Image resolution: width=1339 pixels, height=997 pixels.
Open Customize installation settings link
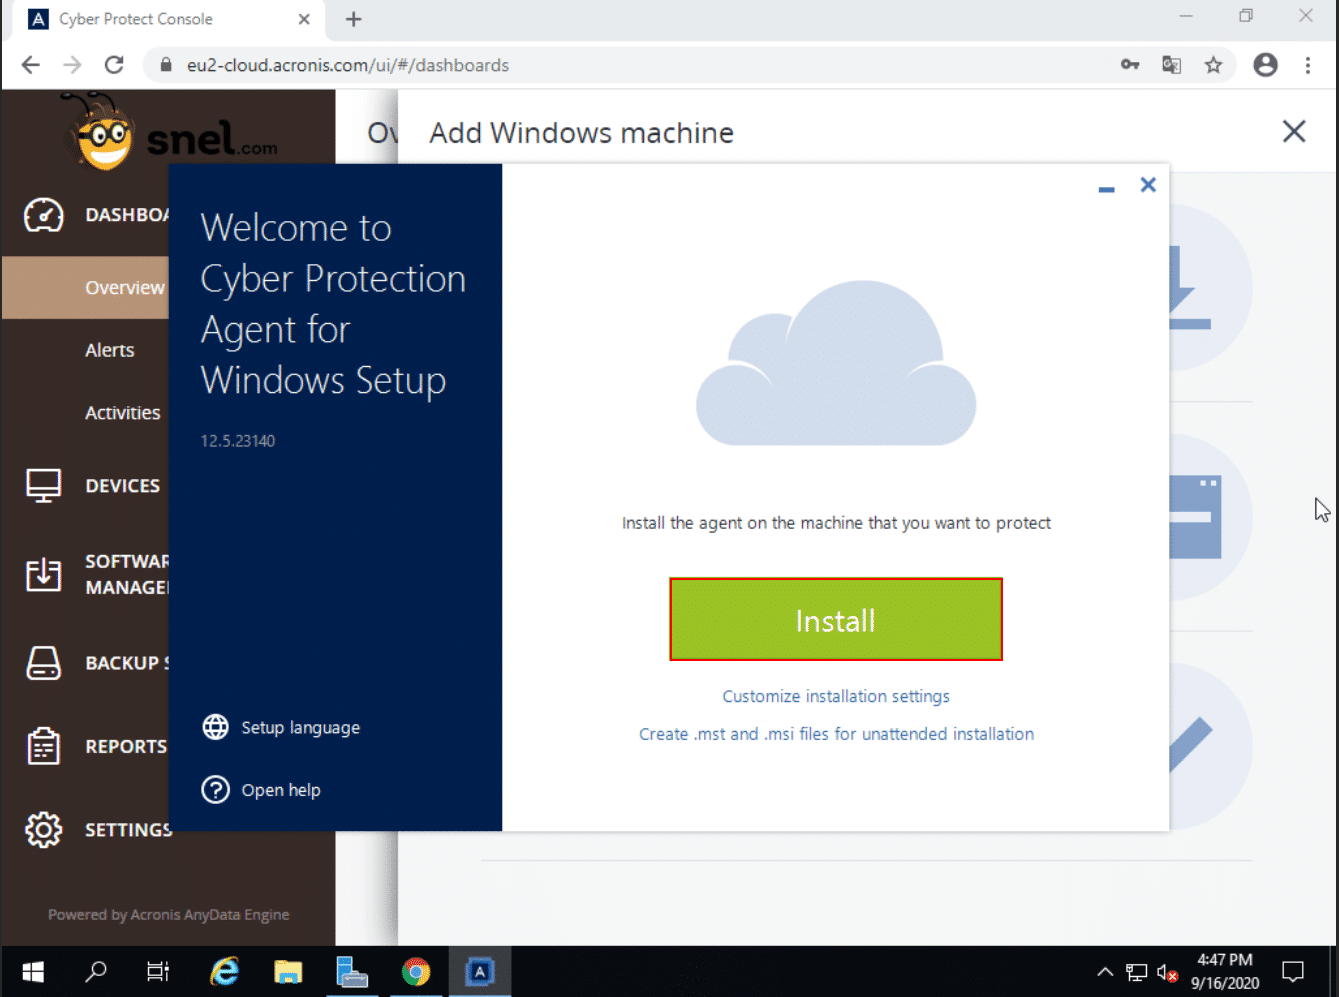pyautogui.click(x=836, y=696)
